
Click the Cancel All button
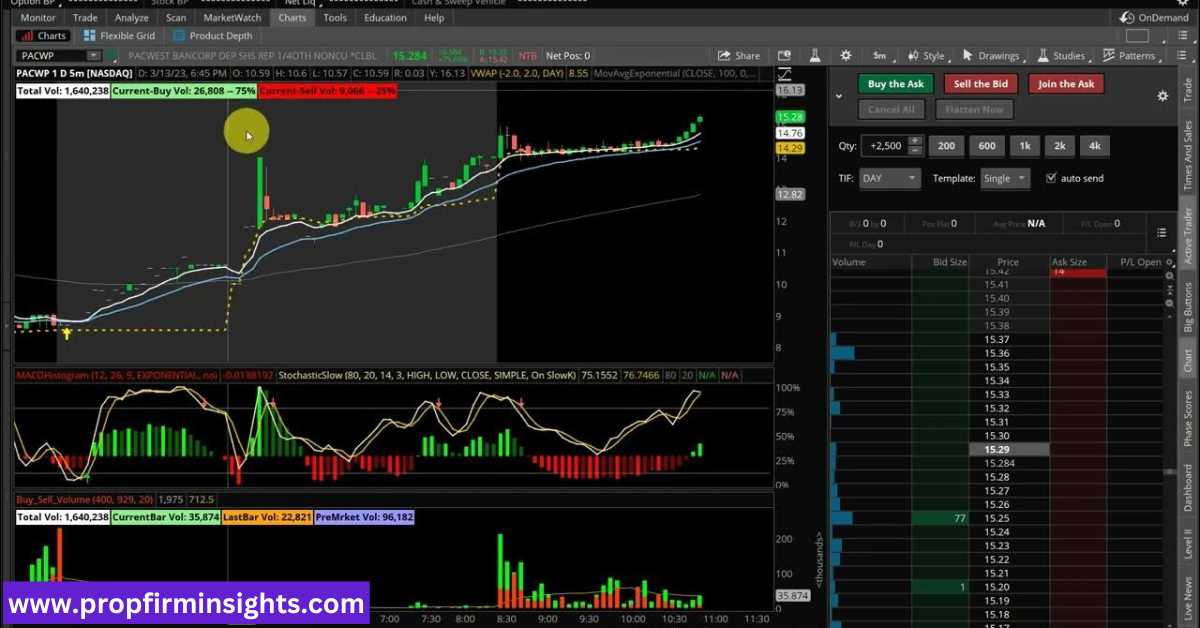pyautogui.click(x=891, y=110)
